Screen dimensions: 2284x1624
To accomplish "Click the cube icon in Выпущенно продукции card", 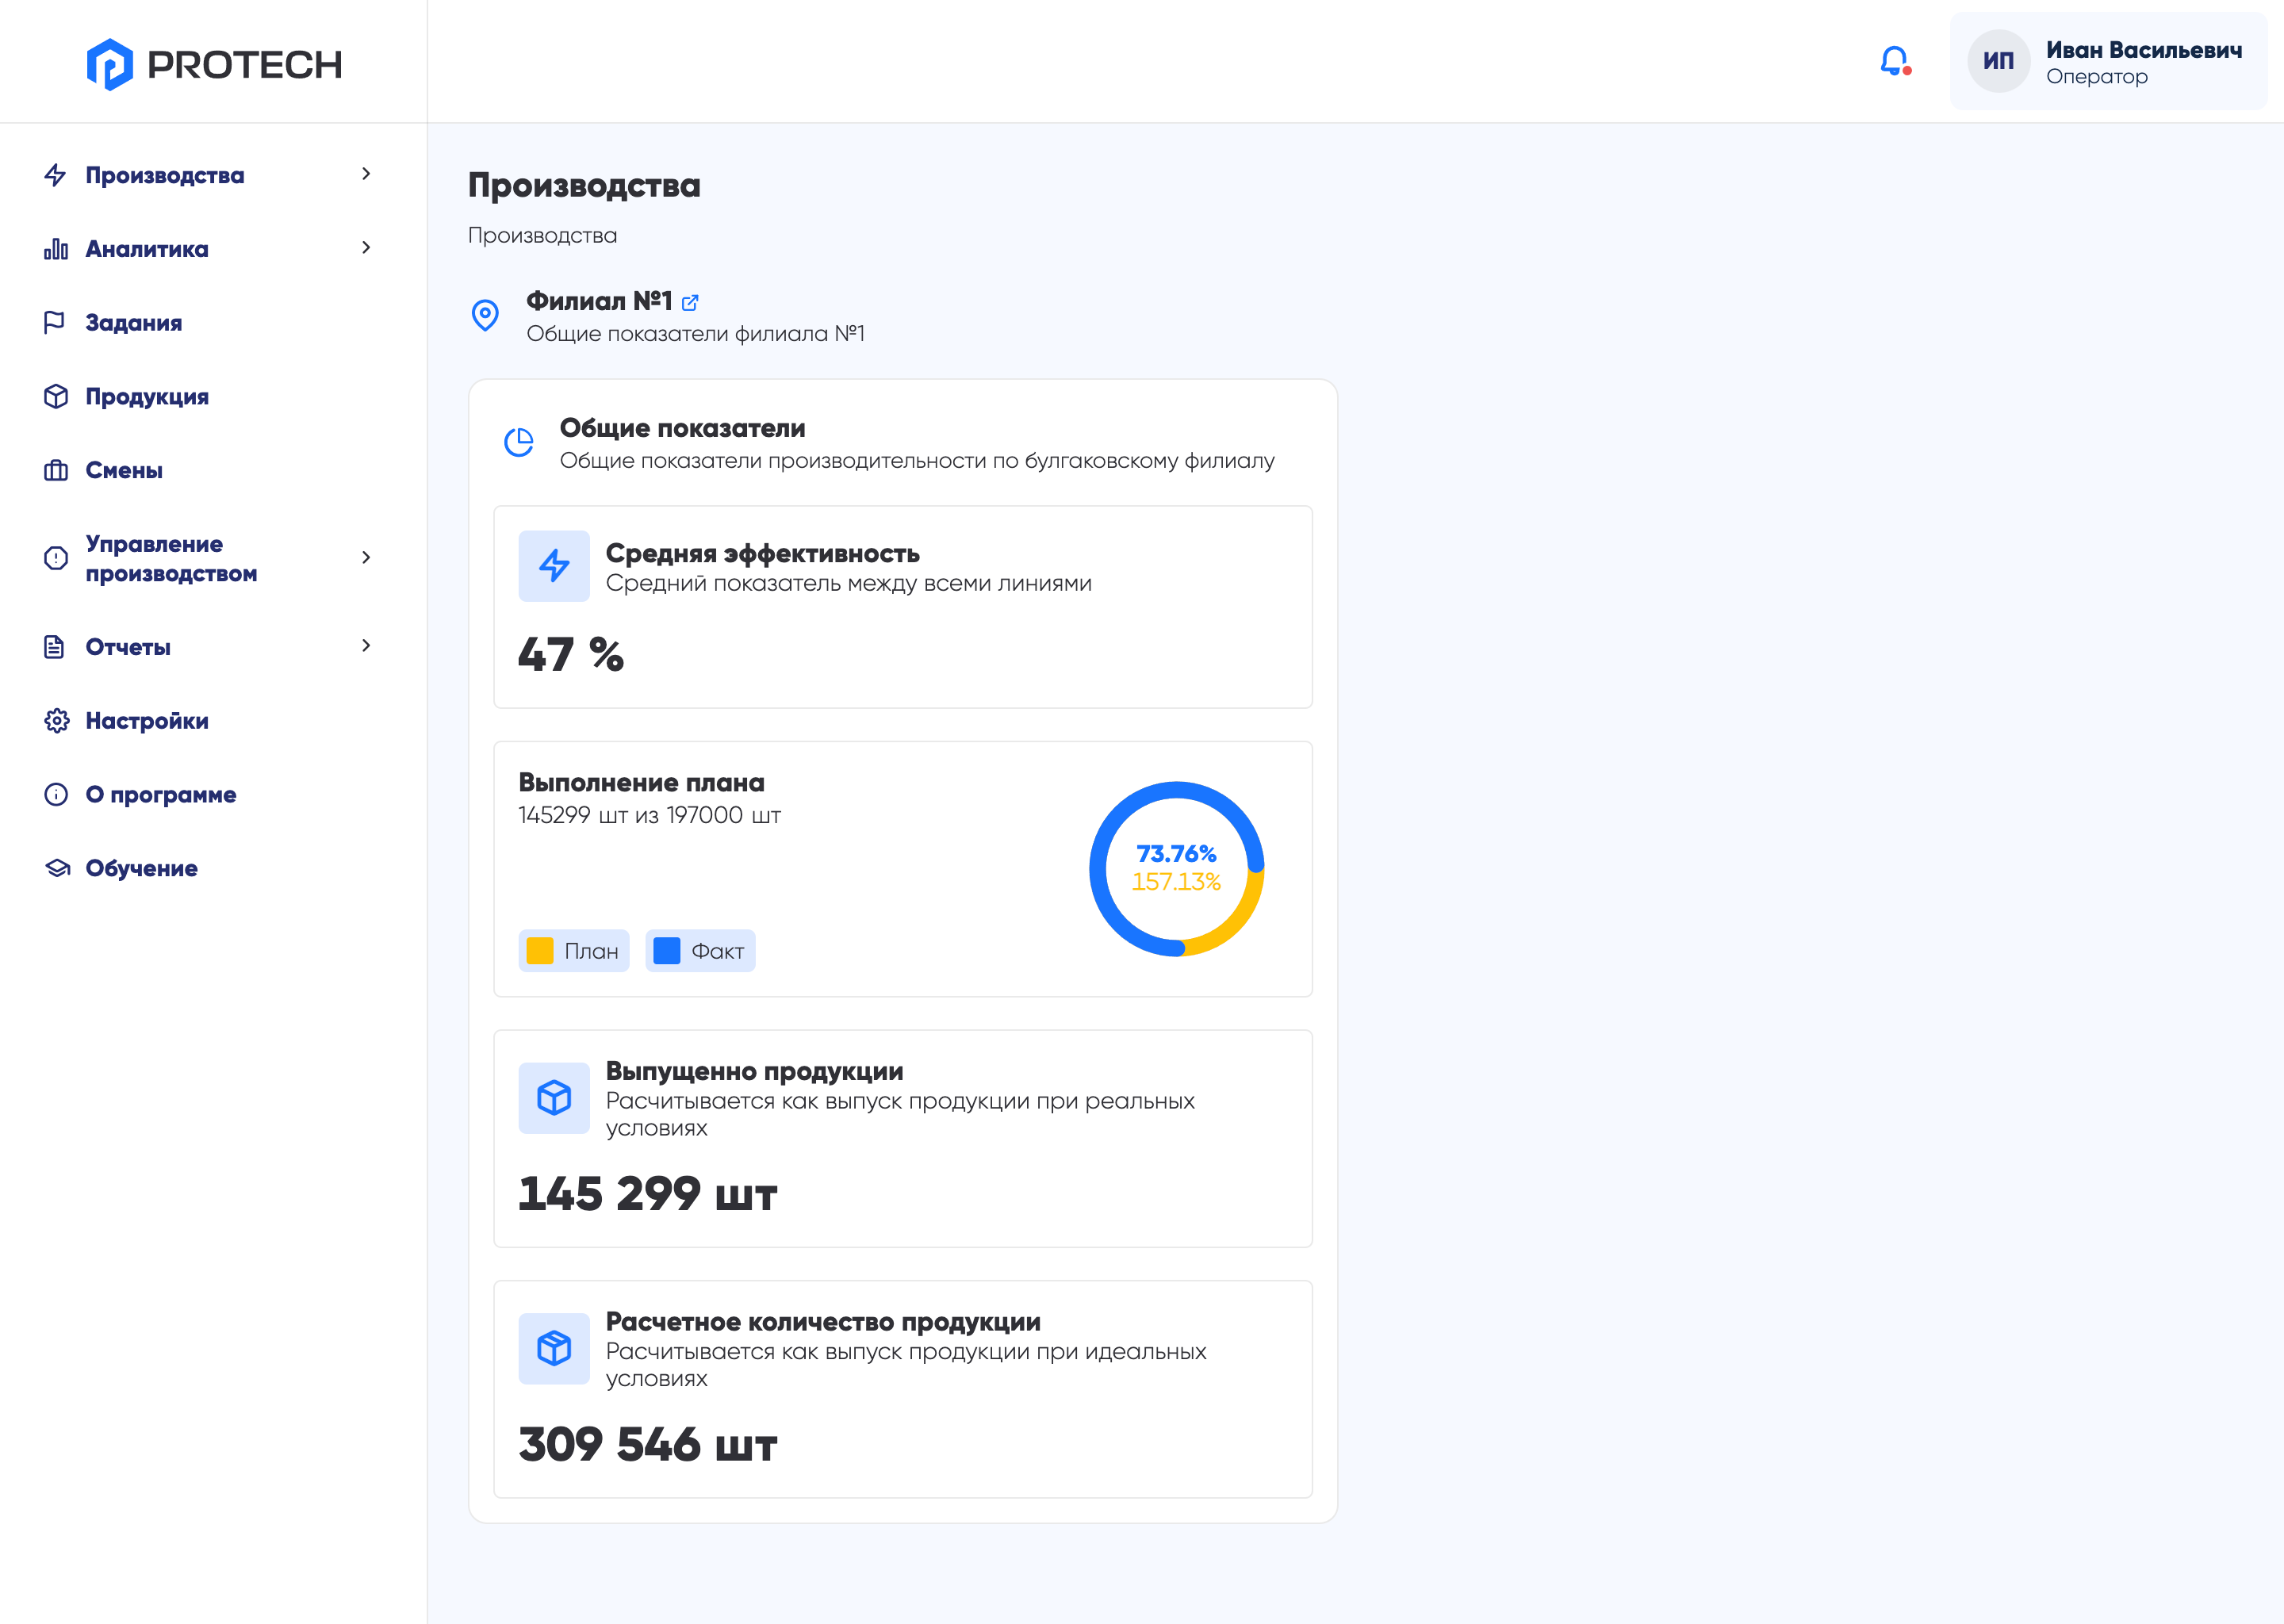I will point(554,1098).
